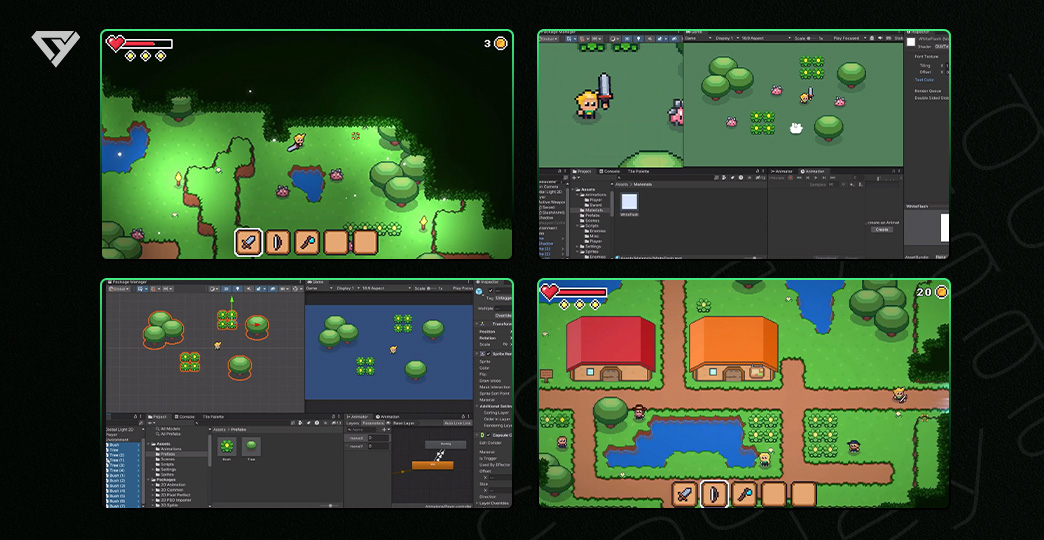Screen dimensions: 1044x540
Task: Click Base Layer breadcrumb in Animator
Action: click(x=403, y=423)
